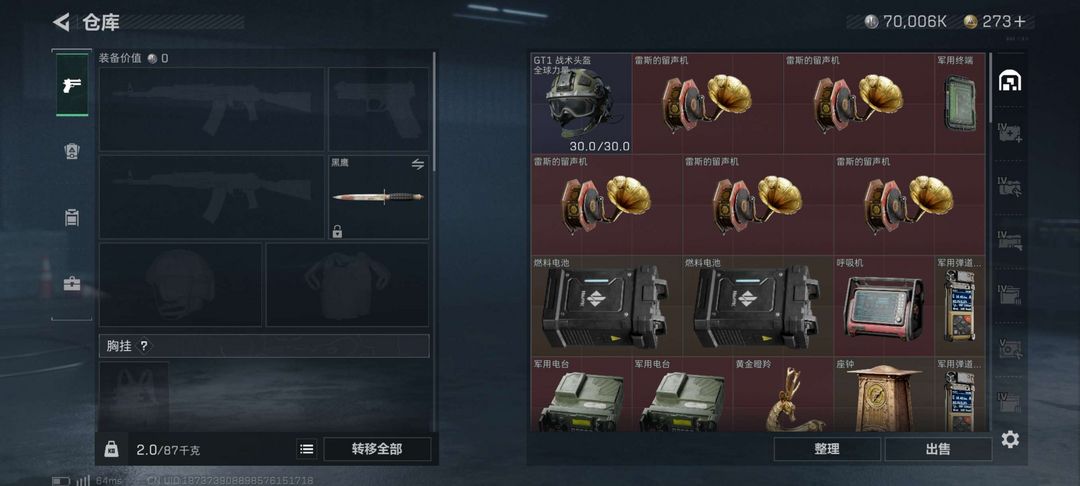Open the backpack tab in left sidebar
This screenshot has height=486, width=1080.
72,218
